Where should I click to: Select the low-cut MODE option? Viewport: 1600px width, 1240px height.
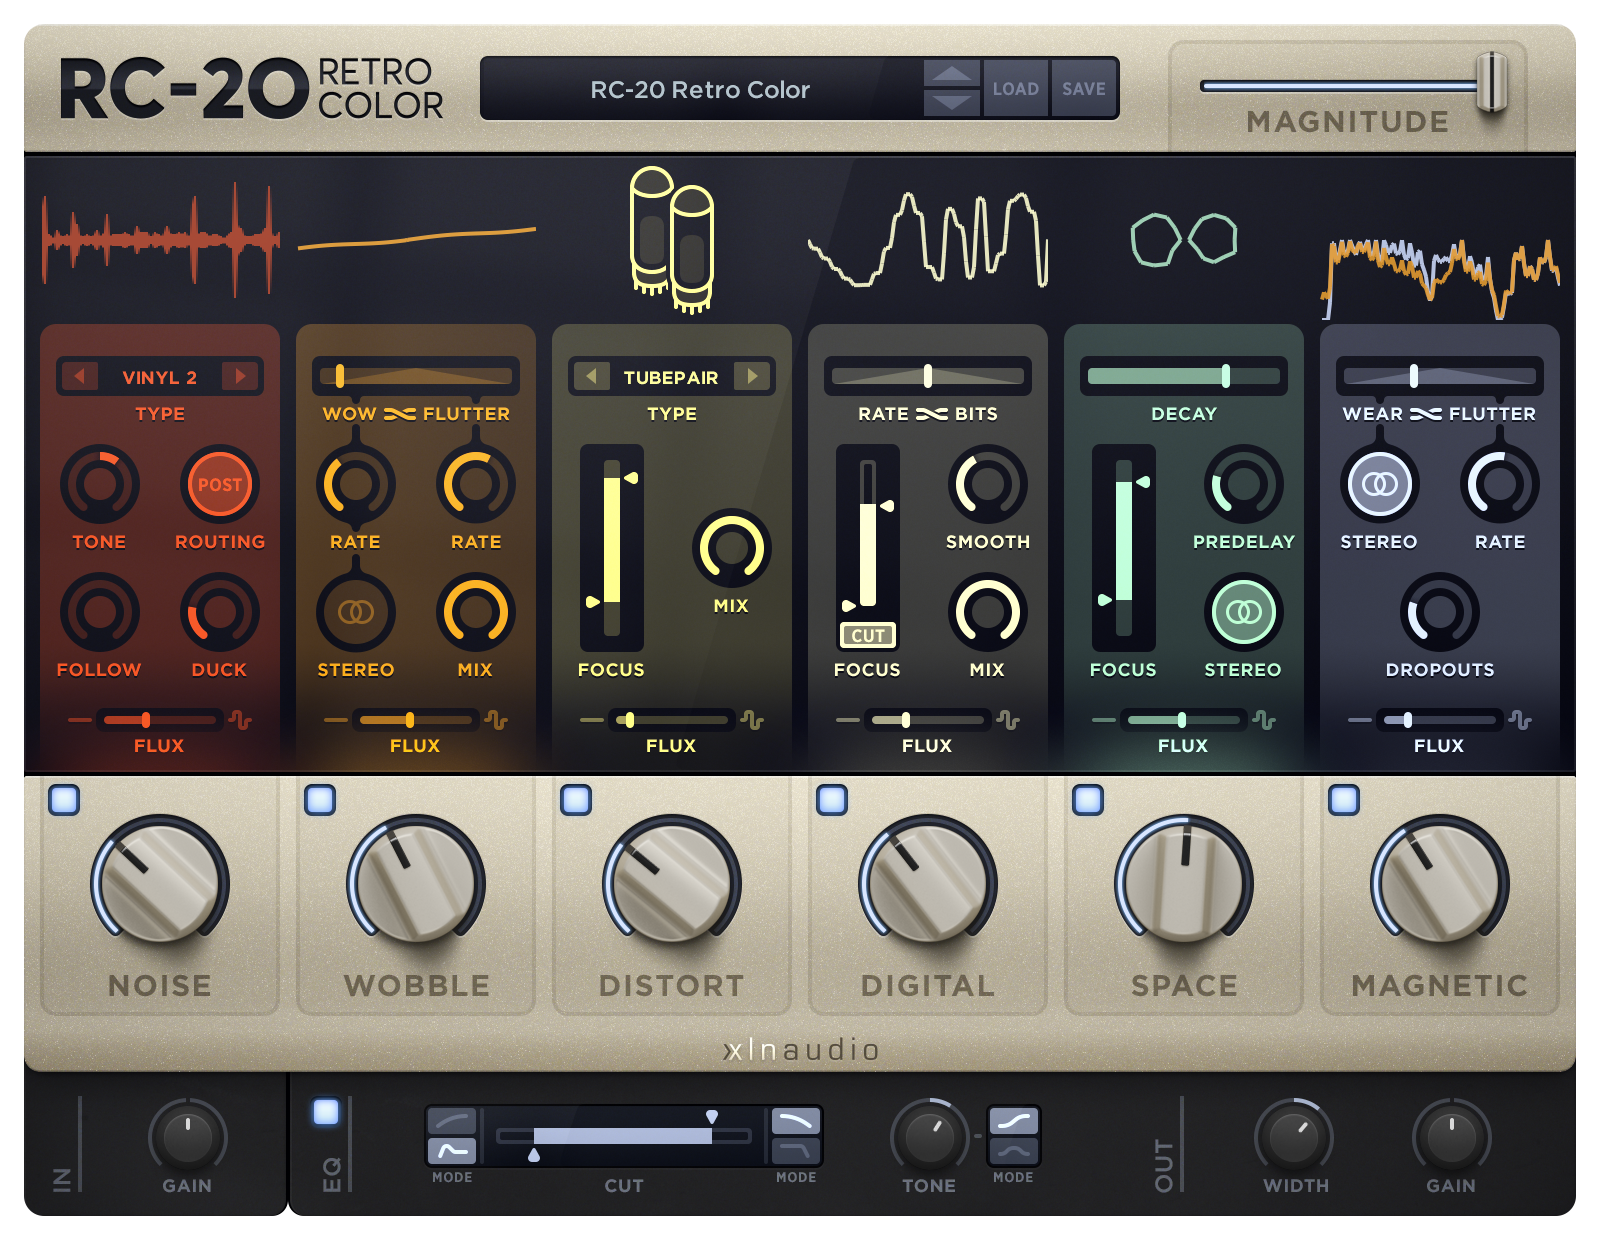pos(452,1135)
